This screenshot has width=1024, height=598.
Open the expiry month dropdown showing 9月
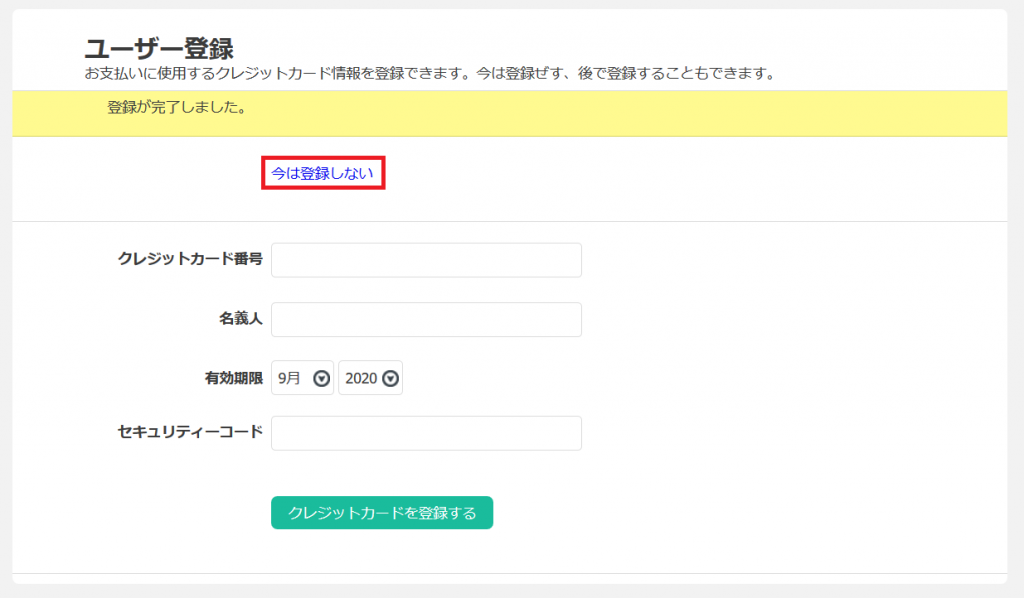click(302, 378)
